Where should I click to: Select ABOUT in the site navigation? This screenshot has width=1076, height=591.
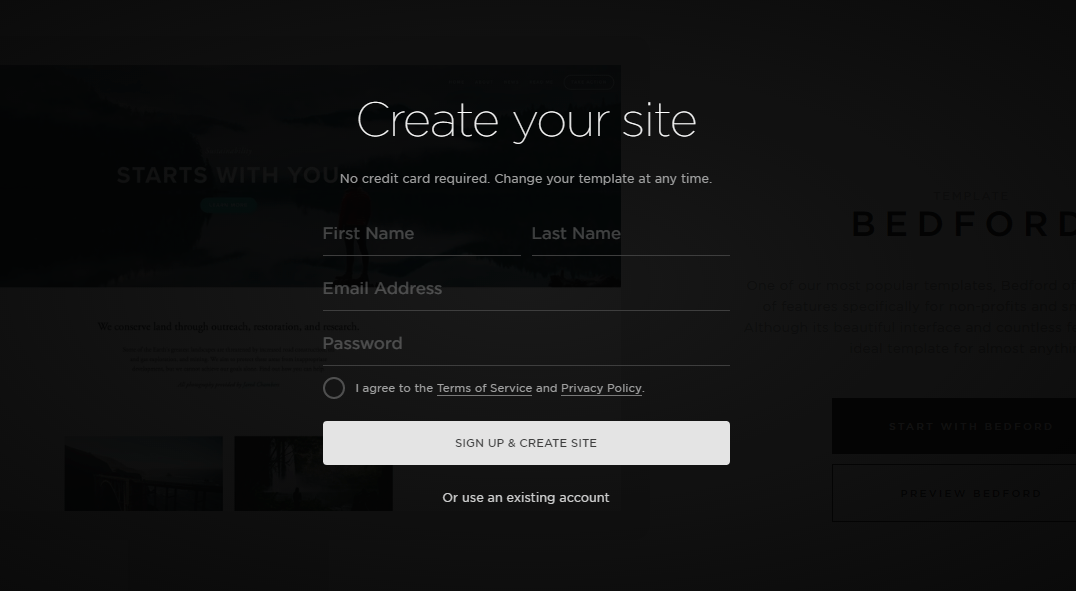(x=483, y=81)
